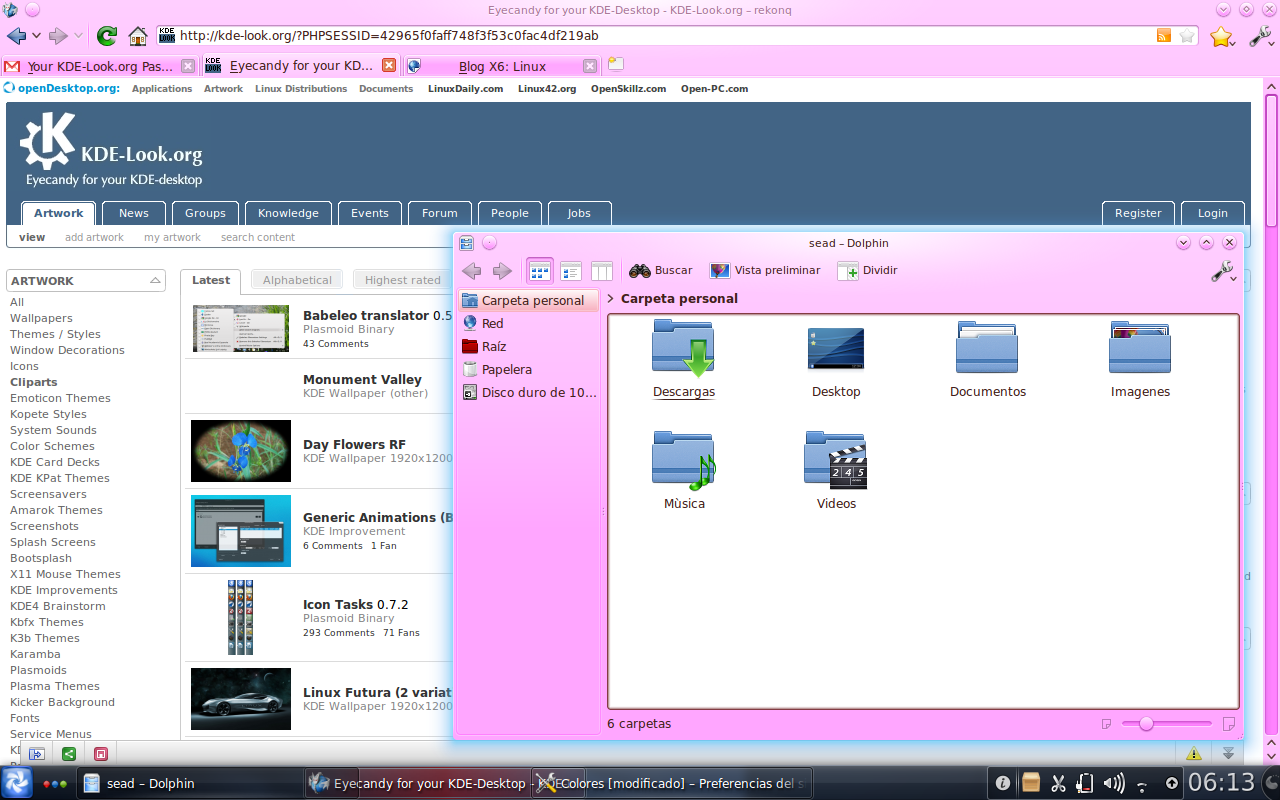Switch Dolphin to details view mode
Viewport: 1280px width, 800px height.
(x=571, y=271)
